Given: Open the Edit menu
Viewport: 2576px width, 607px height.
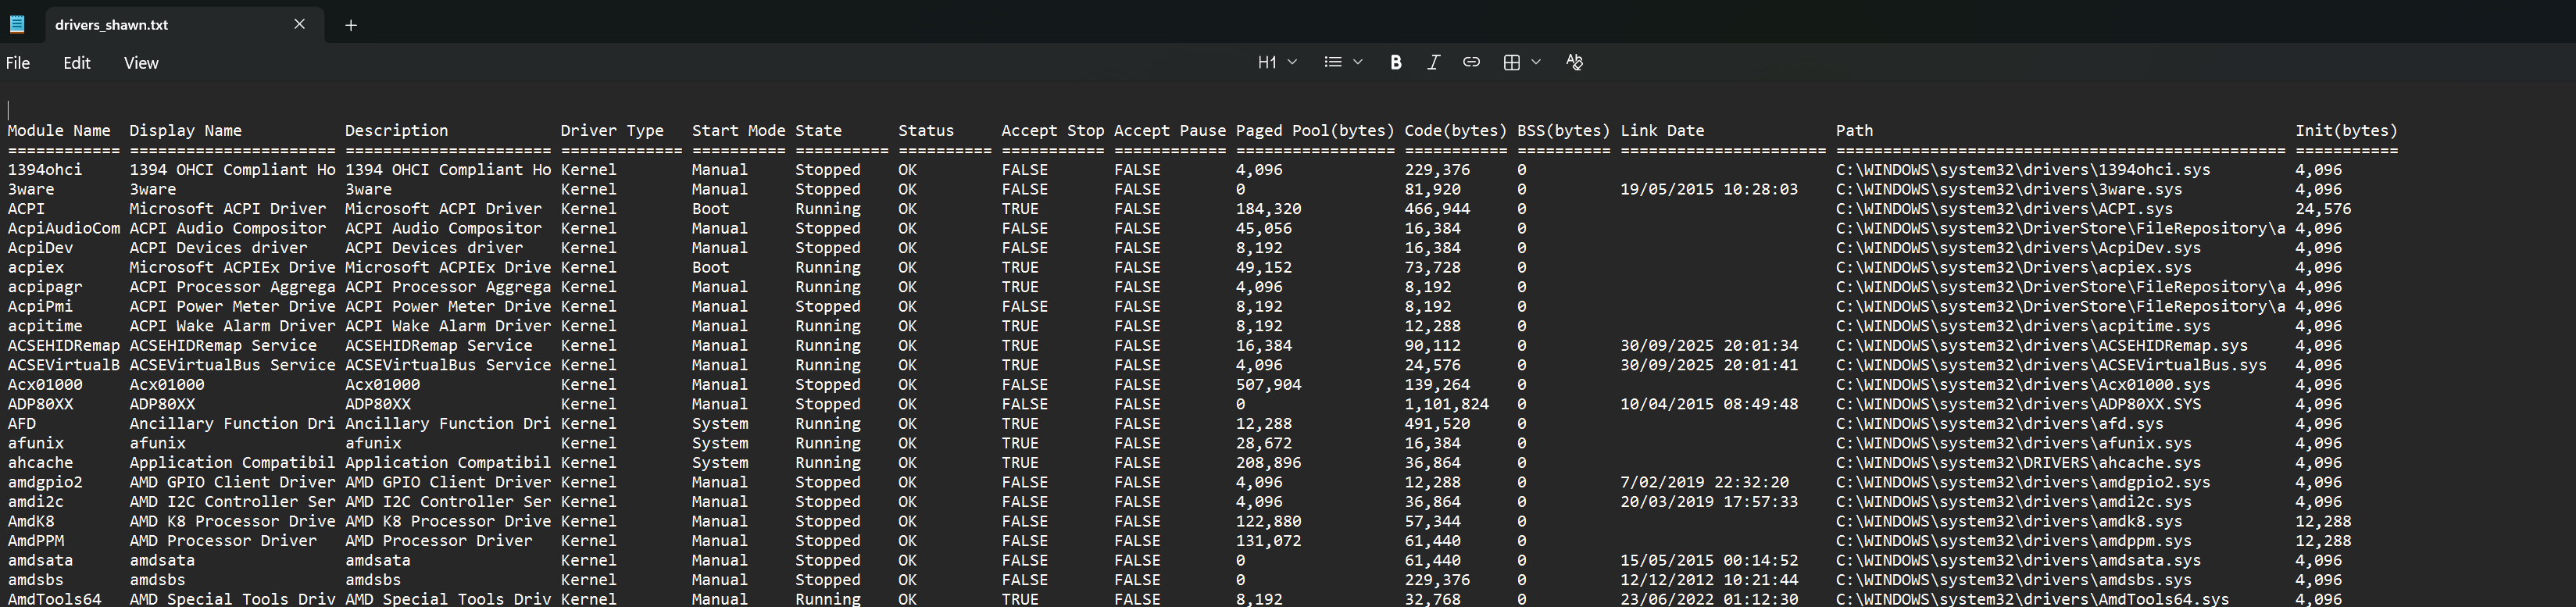Looking at the screenshot, I should (x=77, y=63).
